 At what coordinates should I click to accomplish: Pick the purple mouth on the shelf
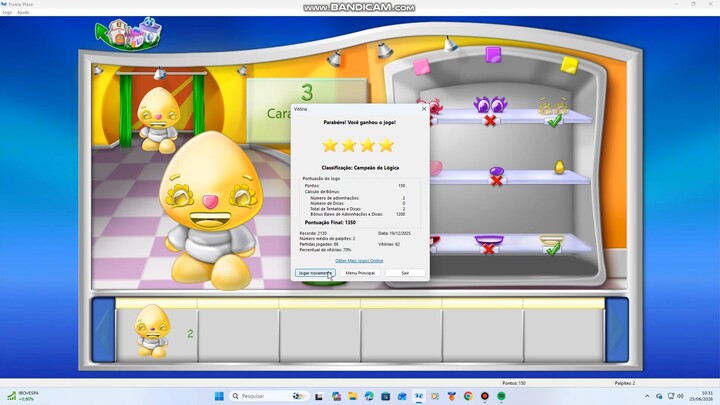point(489,240)
